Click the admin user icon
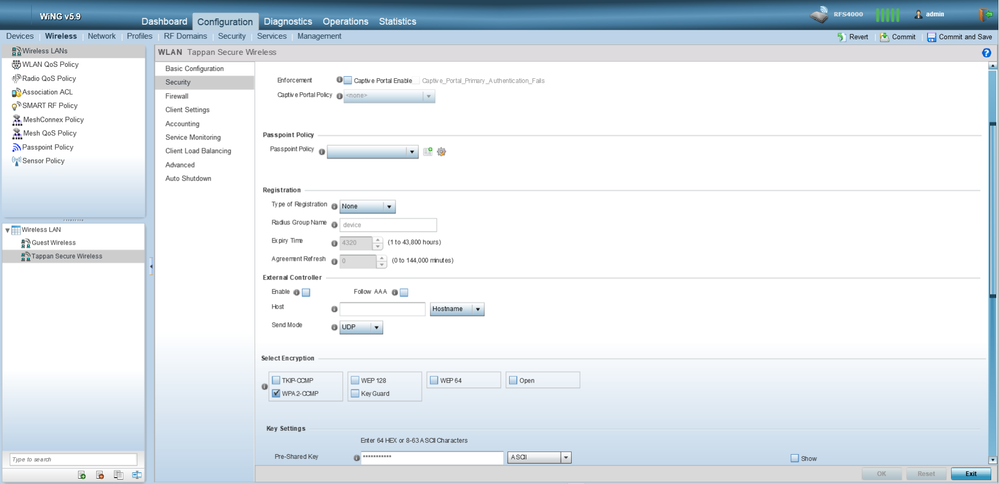Viewport: 999px width, 484px height. pyautogui.click(x=919, y=14)
